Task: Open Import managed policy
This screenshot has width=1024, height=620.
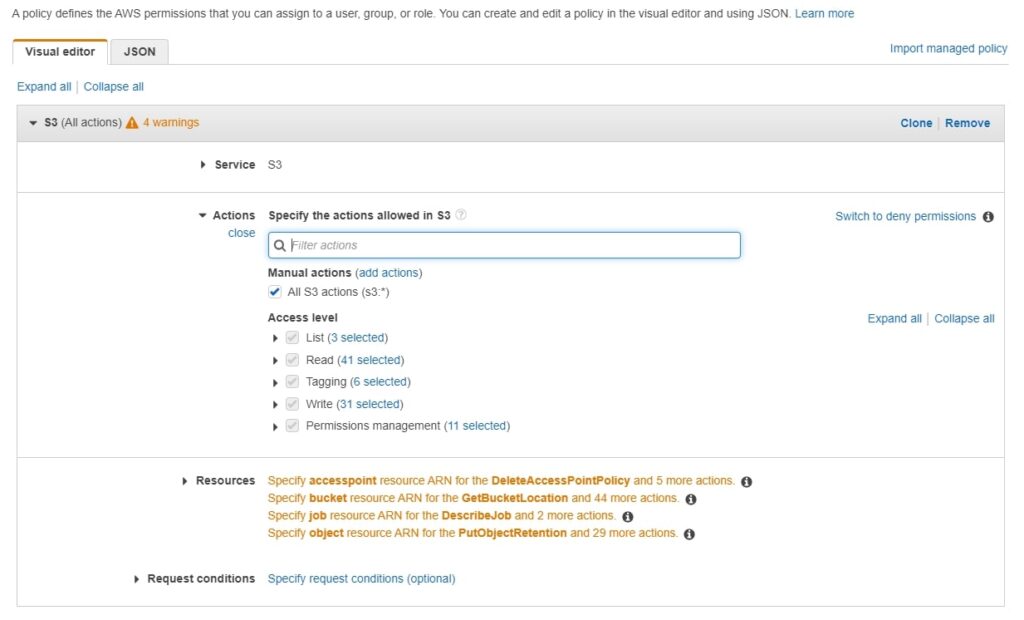Action: click(x=948, y=47)
